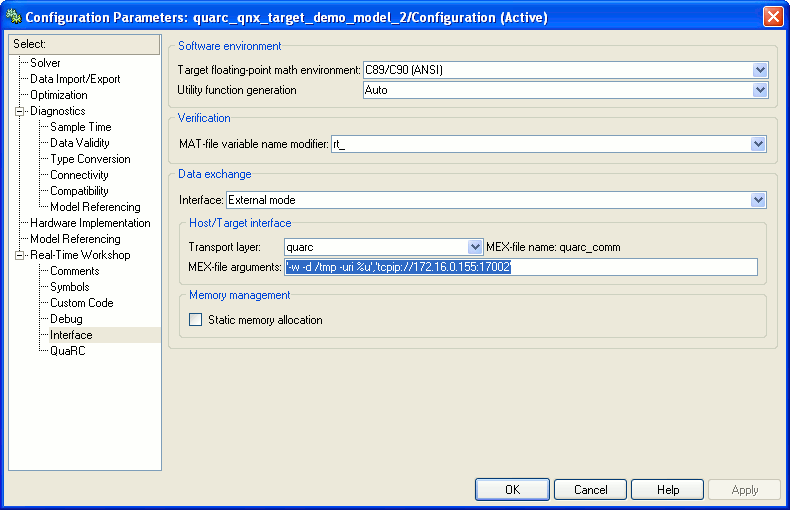Open Data Validity diagnostics
Viewport: 790px width, 510px height.
pos(80,143)
